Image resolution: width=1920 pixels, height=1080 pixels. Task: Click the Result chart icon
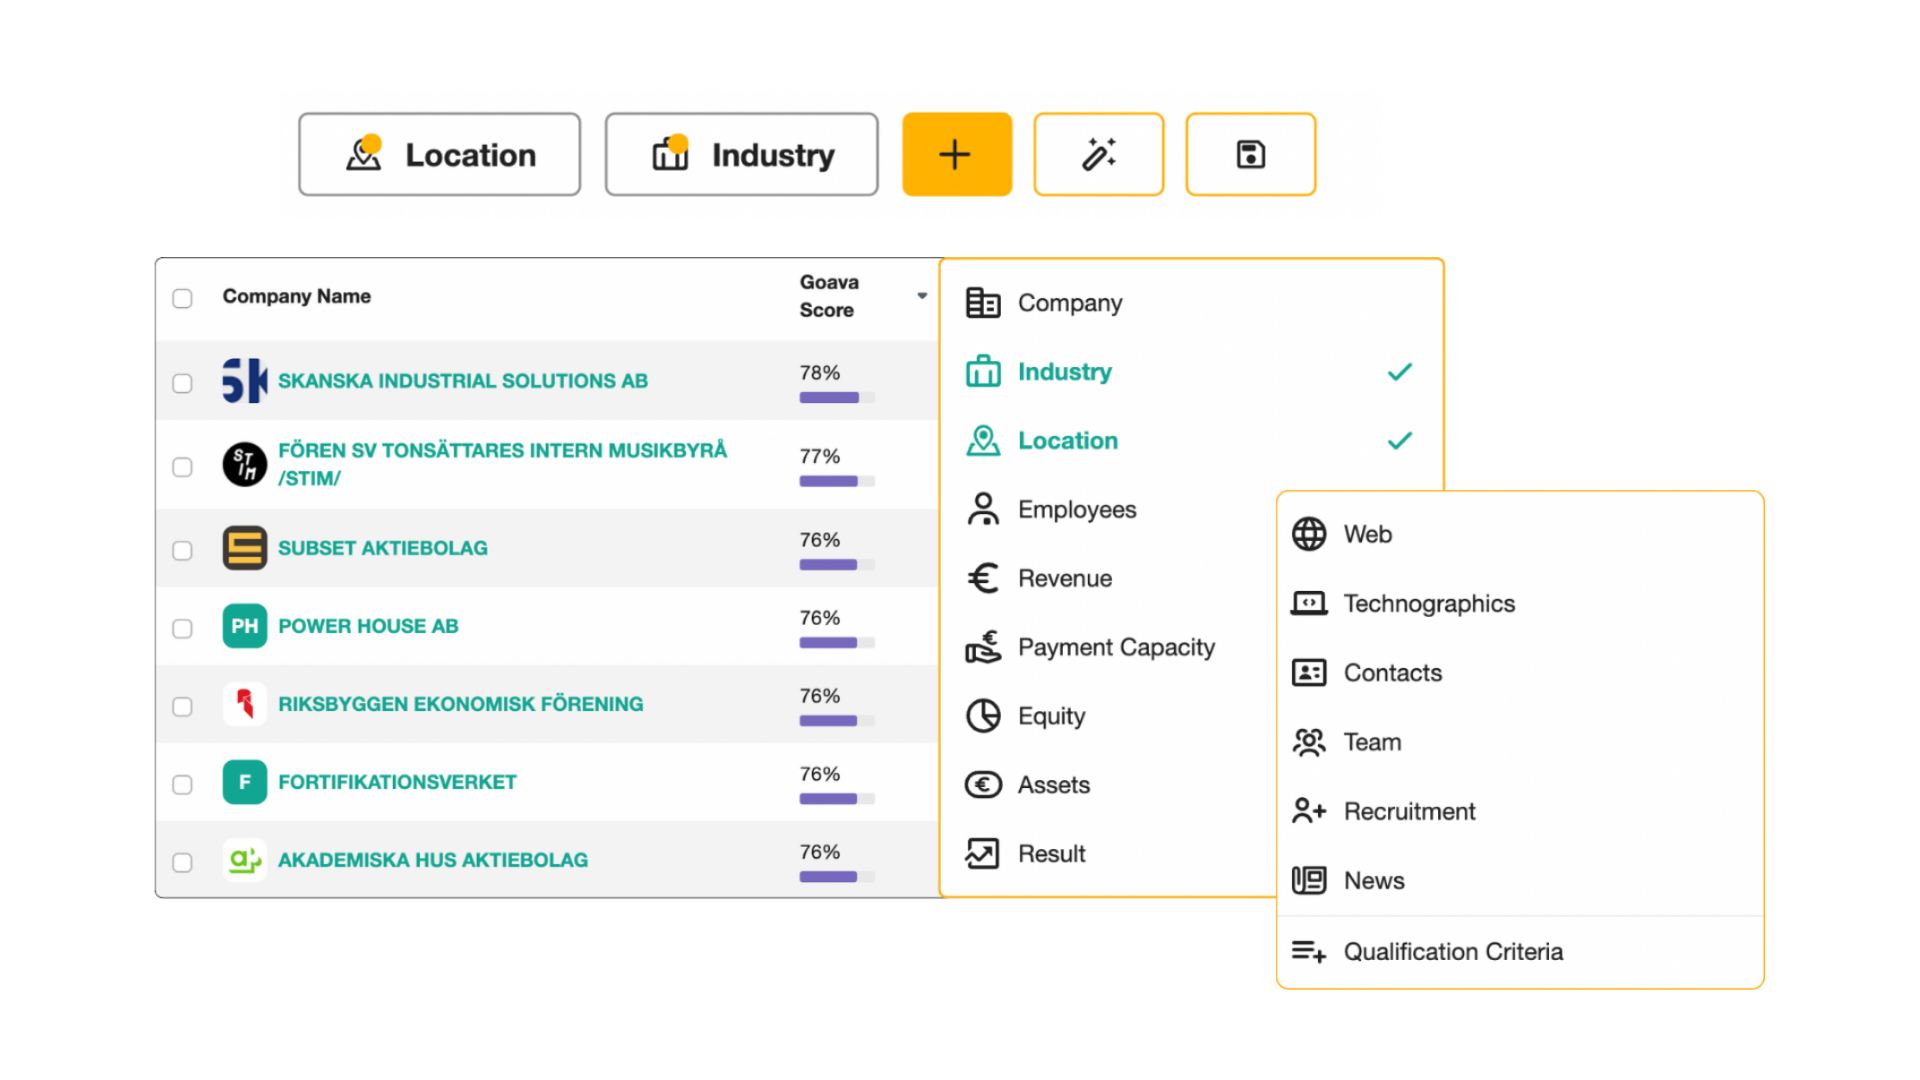[983, 854]
